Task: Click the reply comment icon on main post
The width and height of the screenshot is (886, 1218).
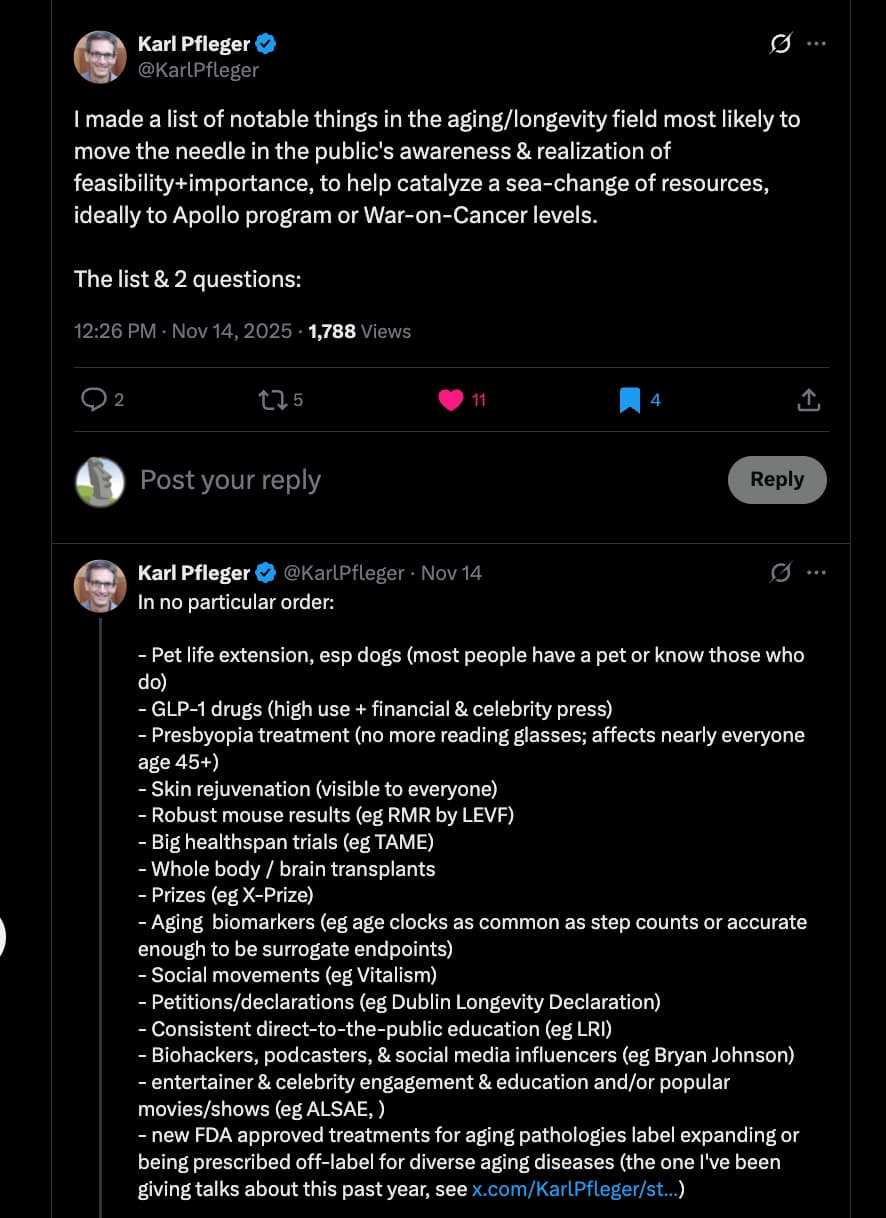Action: [x=94, y=400]
